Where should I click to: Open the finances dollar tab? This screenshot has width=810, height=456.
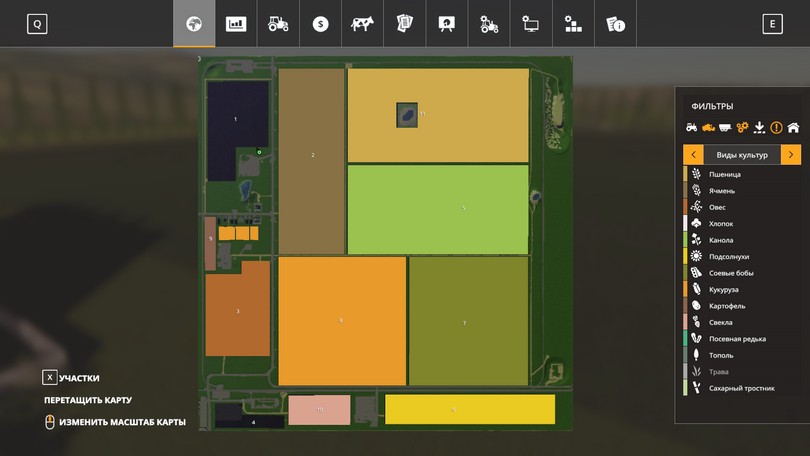coord(320,25)
